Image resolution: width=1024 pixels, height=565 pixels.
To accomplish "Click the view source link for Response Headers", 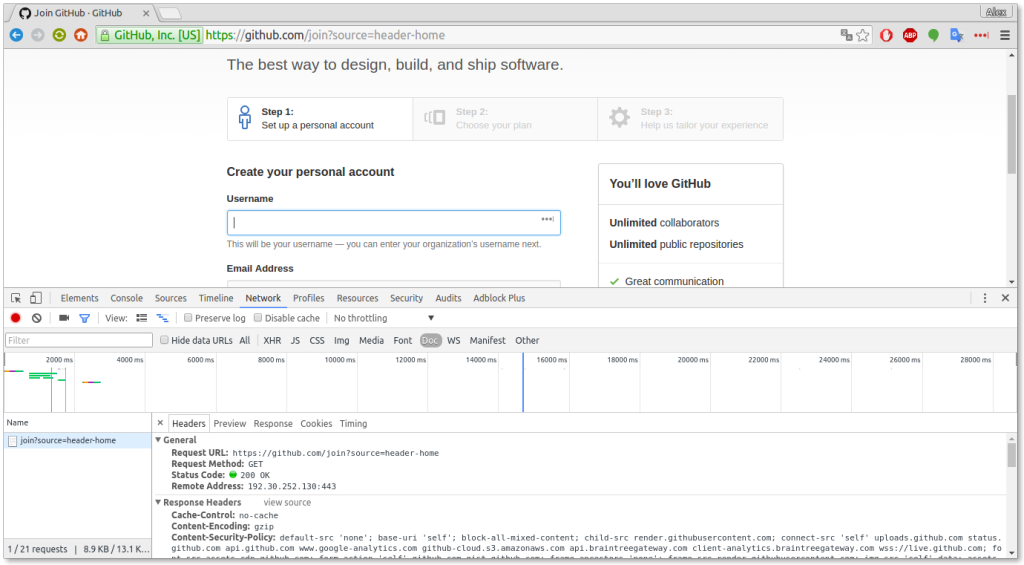I will [x=287, y=502].
